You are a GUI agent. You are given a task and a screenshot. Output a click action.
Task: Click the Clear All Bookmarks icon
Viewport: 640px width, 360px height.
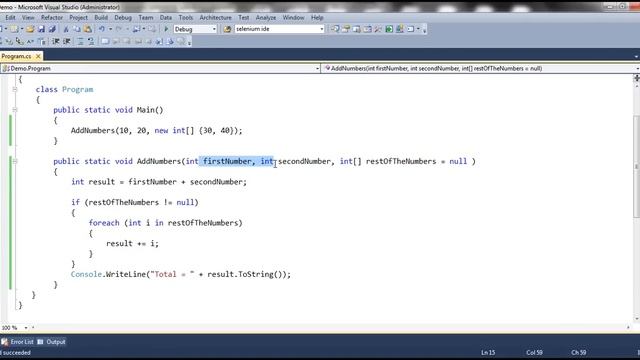181,41
